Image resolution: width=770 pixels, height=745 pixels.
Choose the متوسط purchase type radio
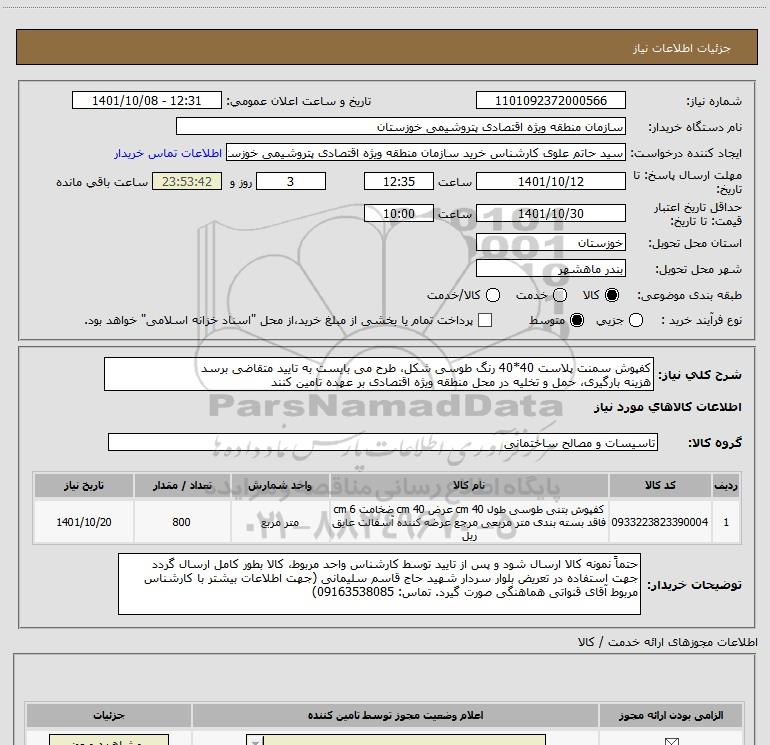[577, 320]
